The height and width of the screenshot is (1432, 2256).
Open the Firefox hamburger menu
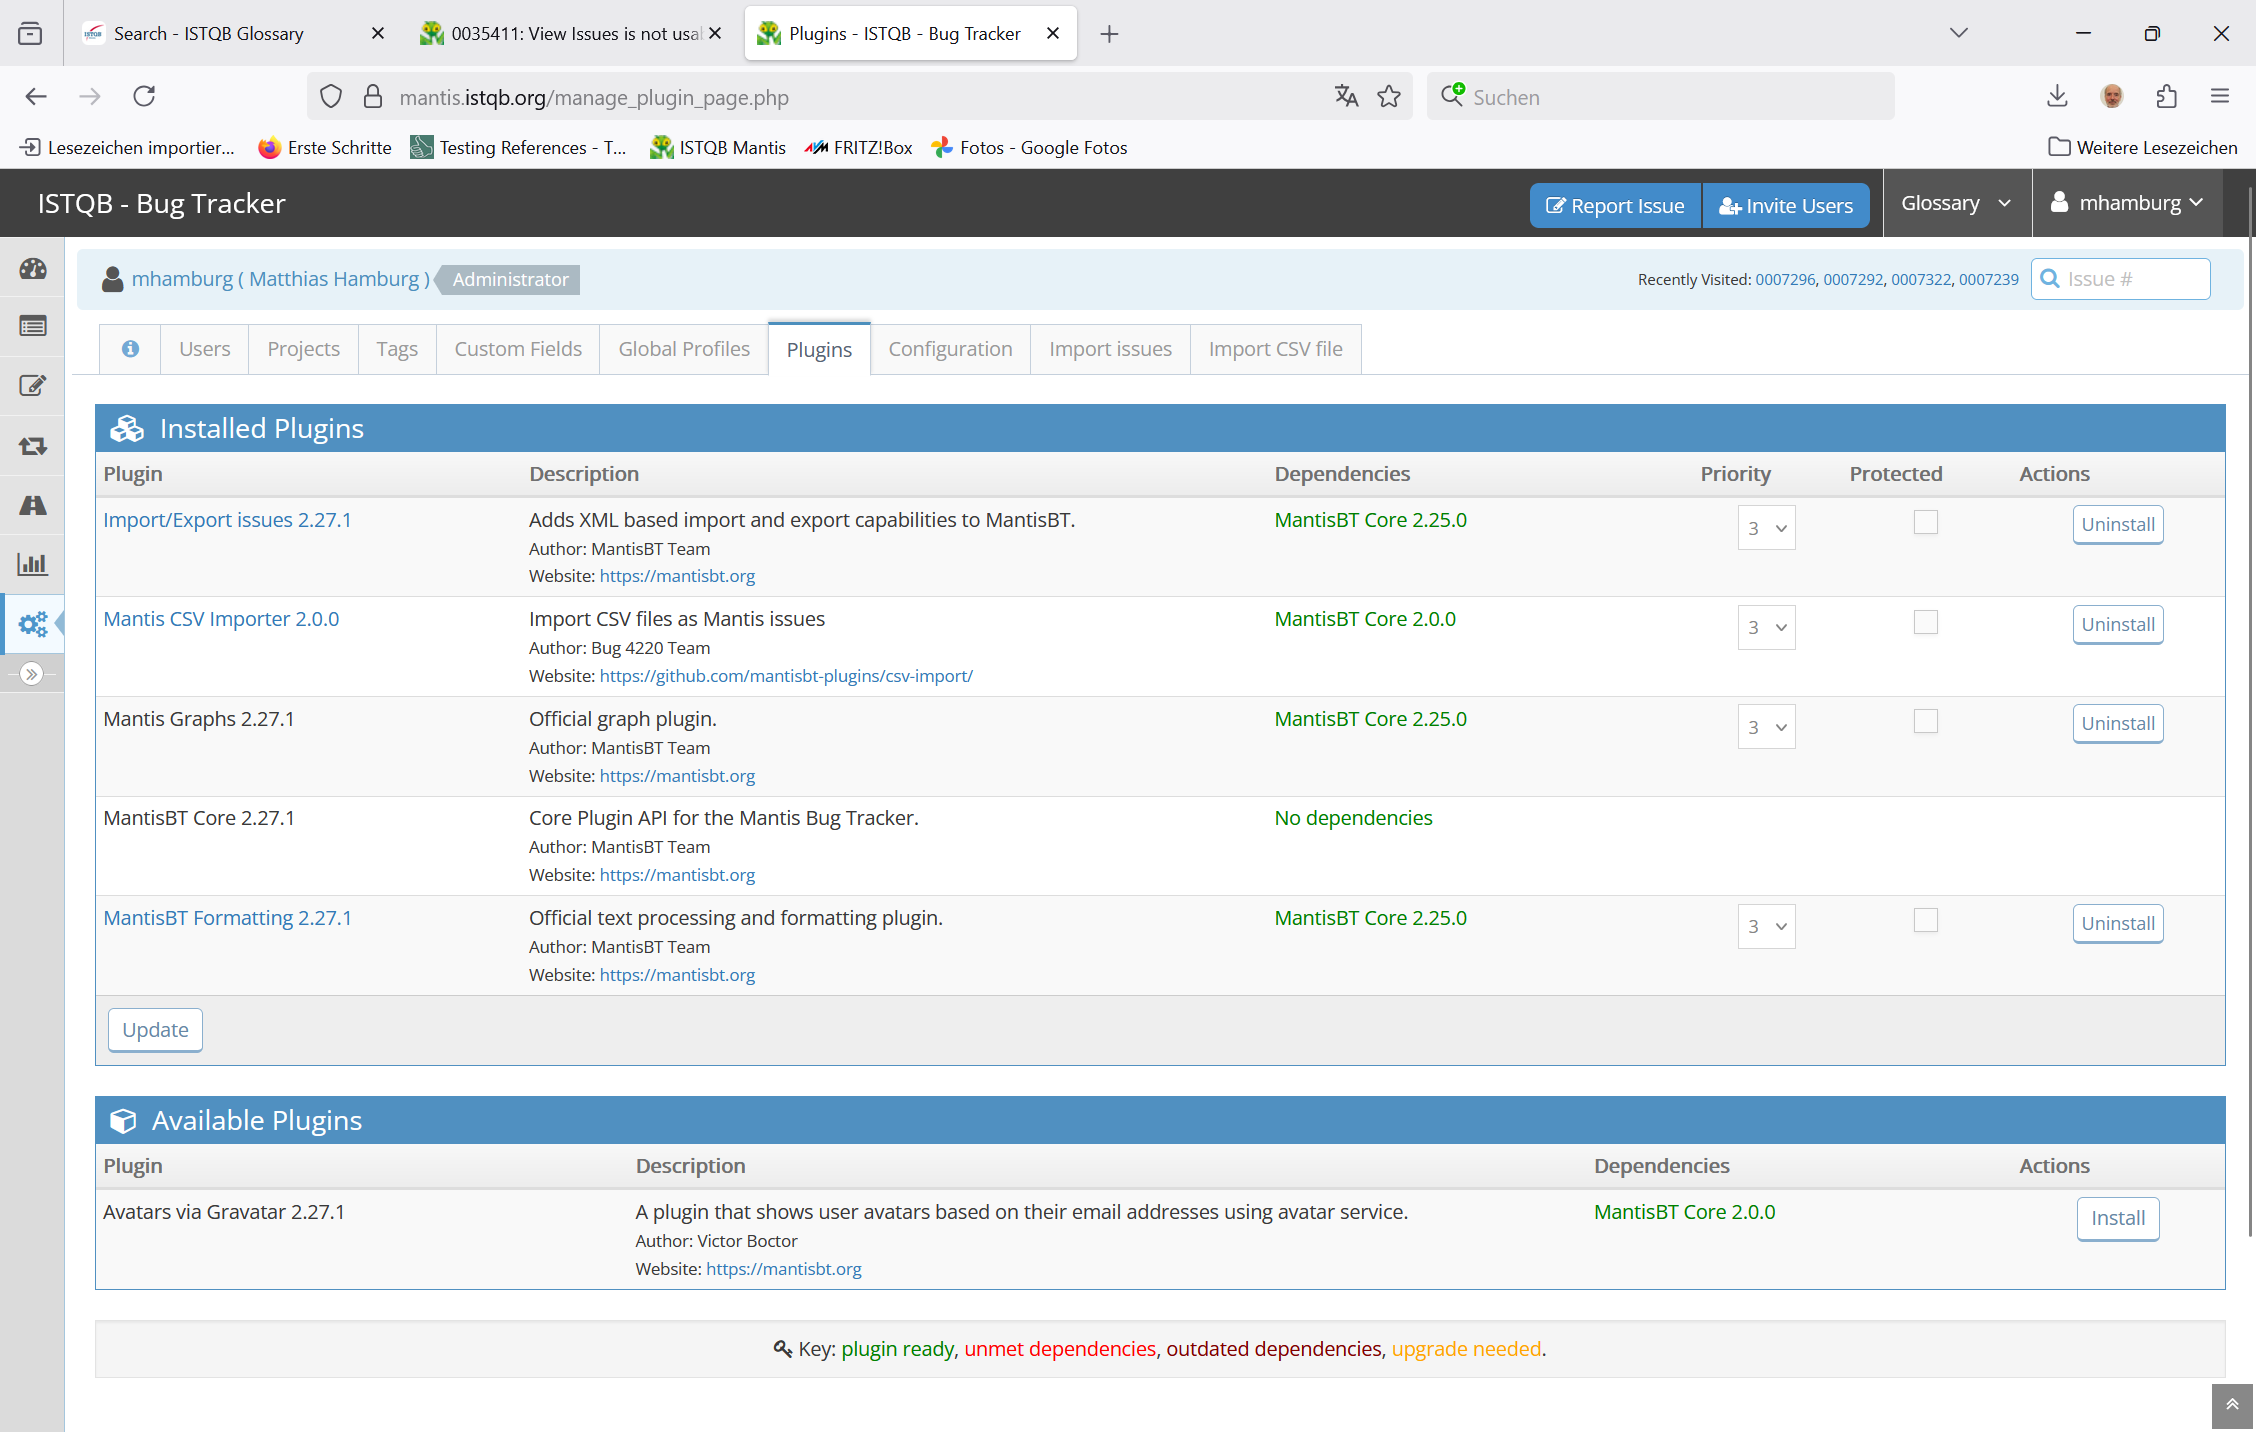coord(2220,96)
